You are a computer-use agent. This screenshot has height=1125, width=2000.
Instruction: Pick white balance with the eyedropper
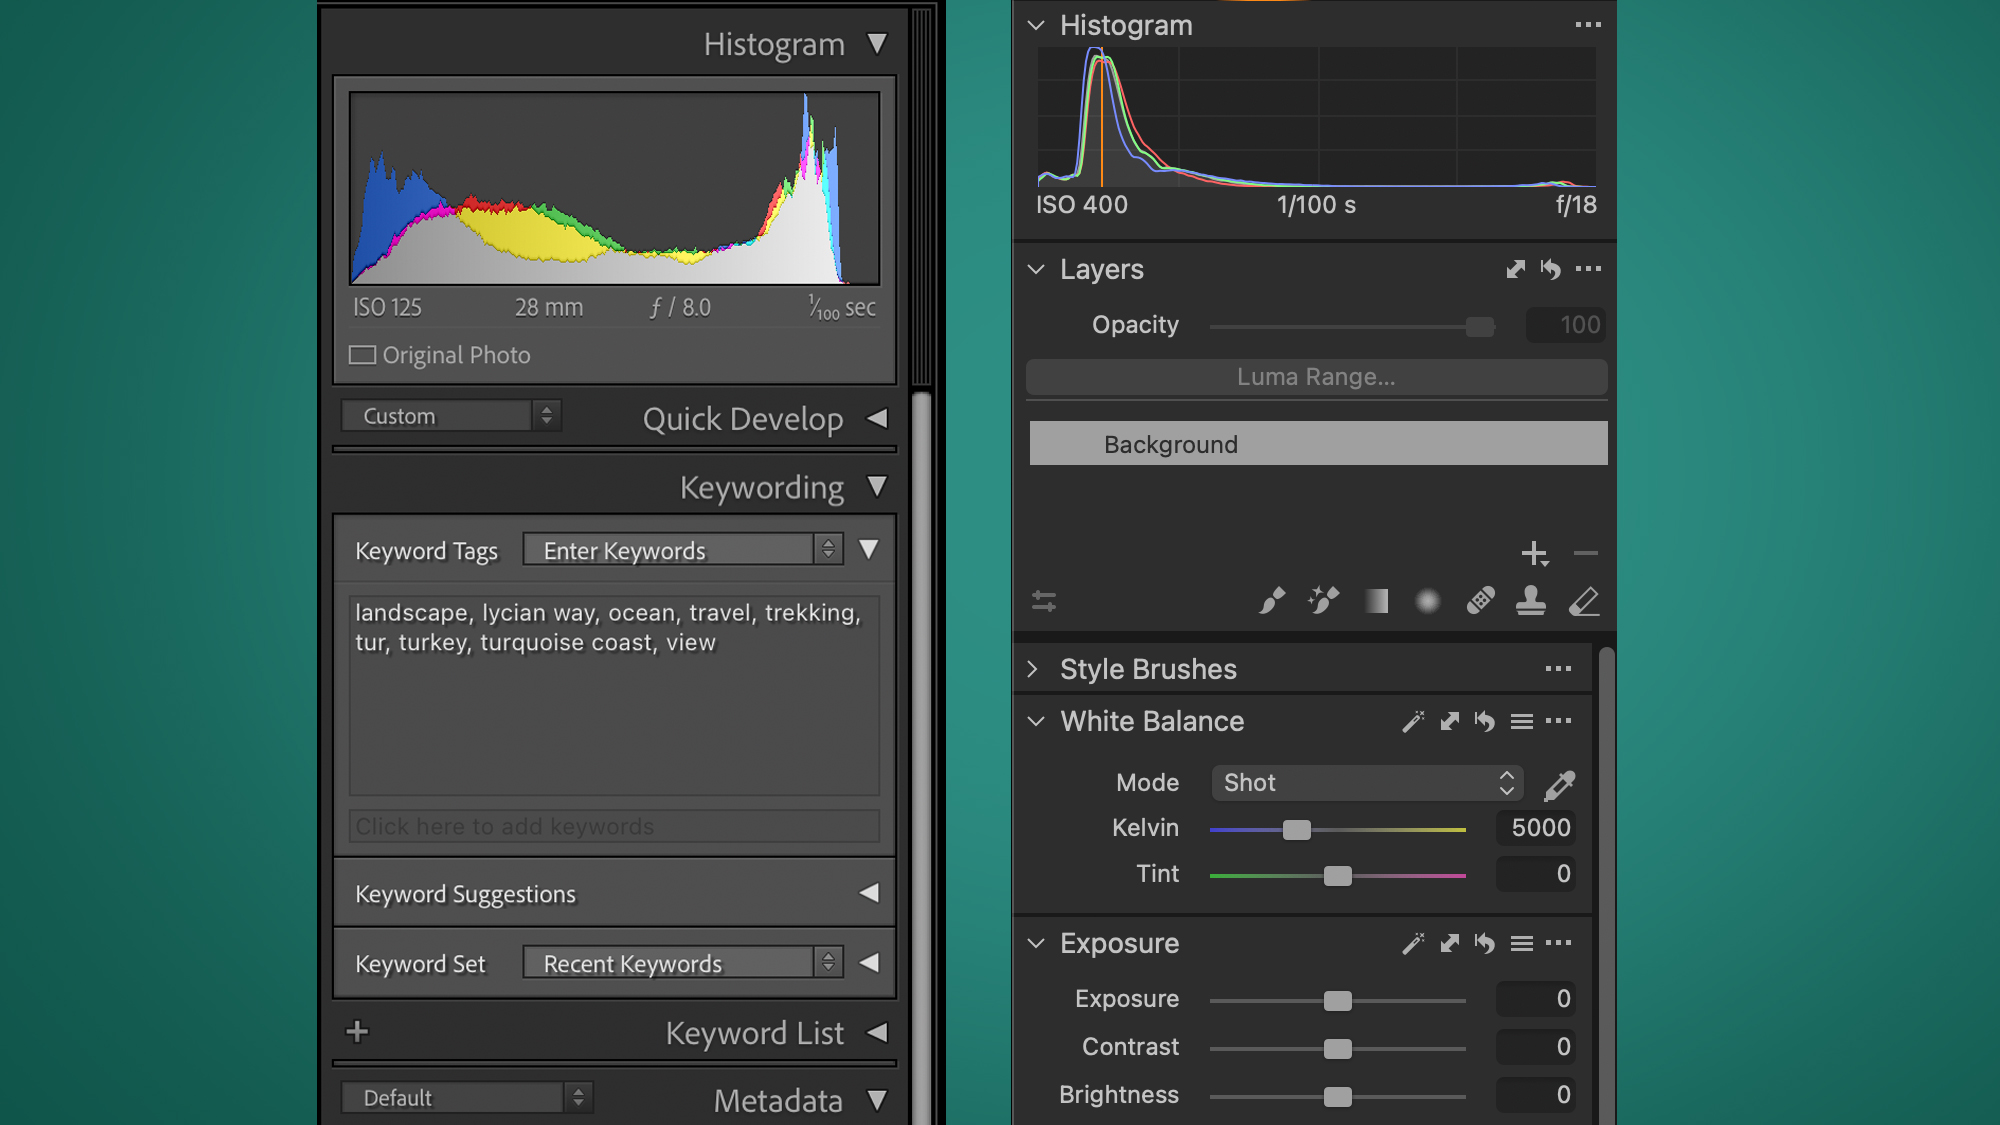[1559, 785]
